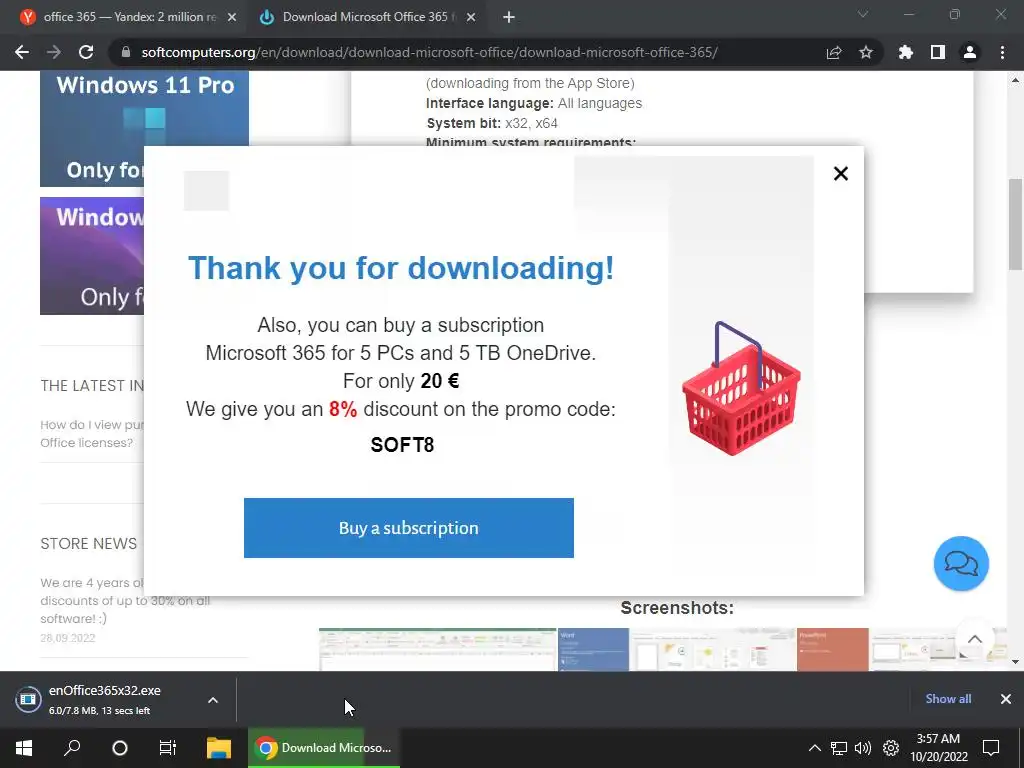Open the purple Windows banner
The image size is (1024, 768).
point(92,256)
